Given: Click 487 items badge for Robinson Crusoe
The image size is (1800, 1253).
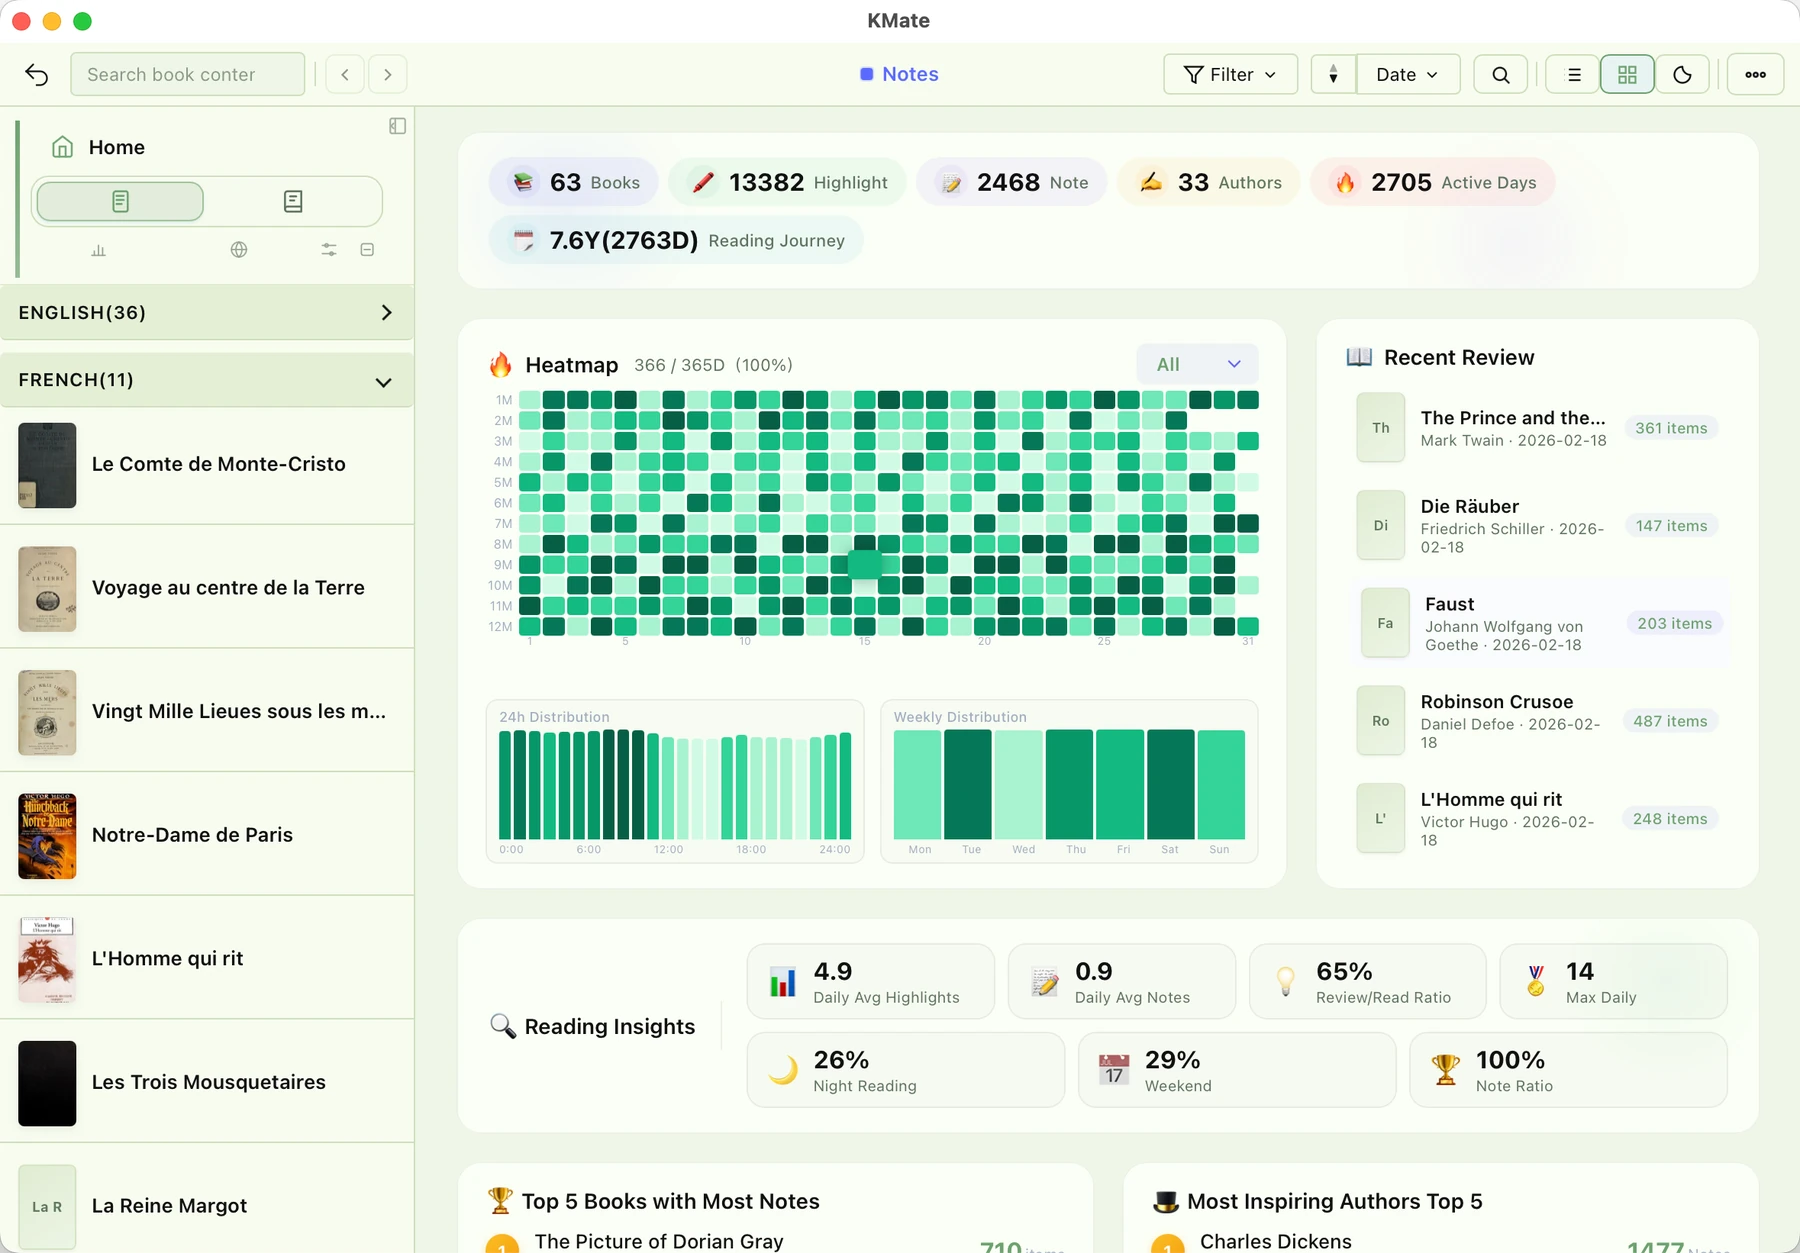Looking at the screenshot, I should 1670,721.
